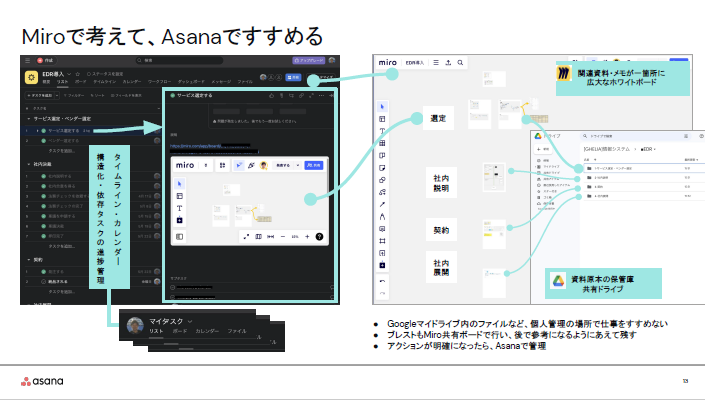Toggle completion check on row 1 of 社内決裁
Image resolution: width=705 pixels, height=400 pixels.
44,176
